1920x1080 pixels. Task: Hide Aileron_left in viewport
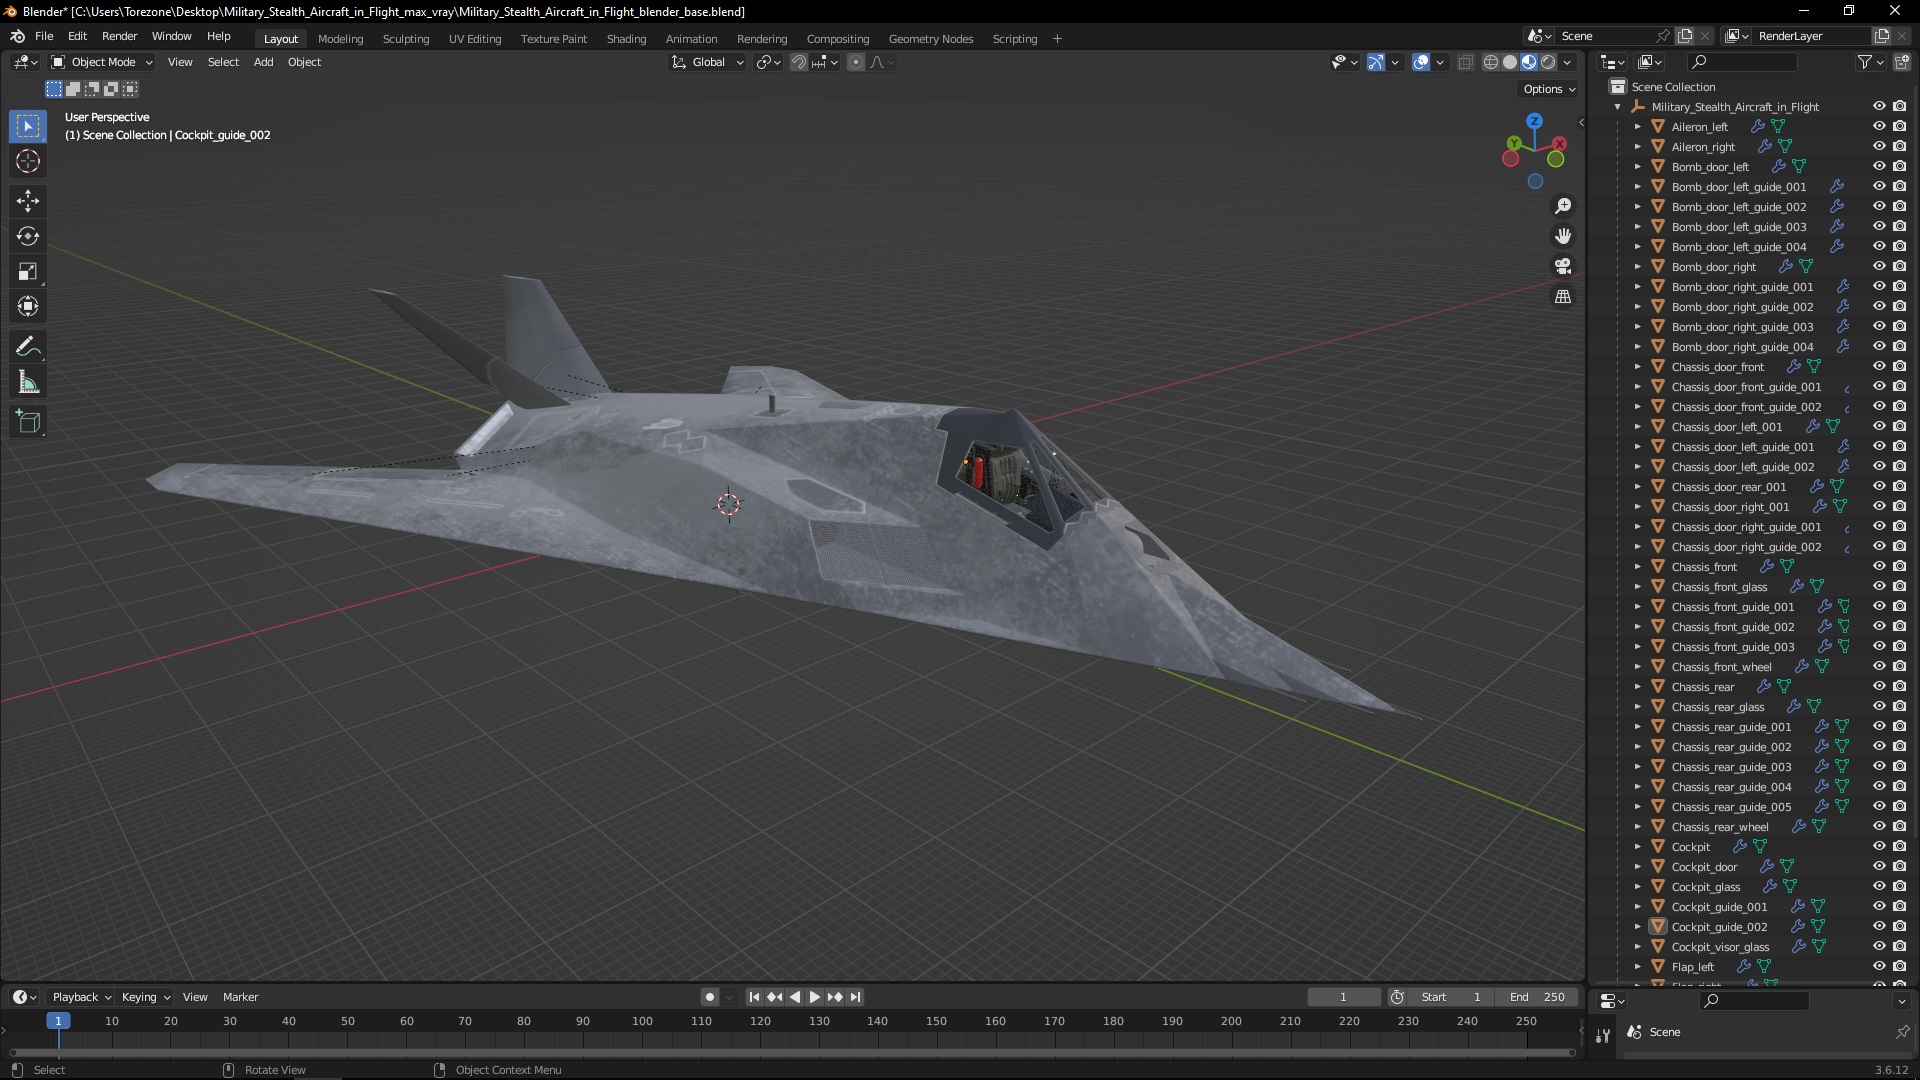pyautogui.click(x=1879, y=126)
